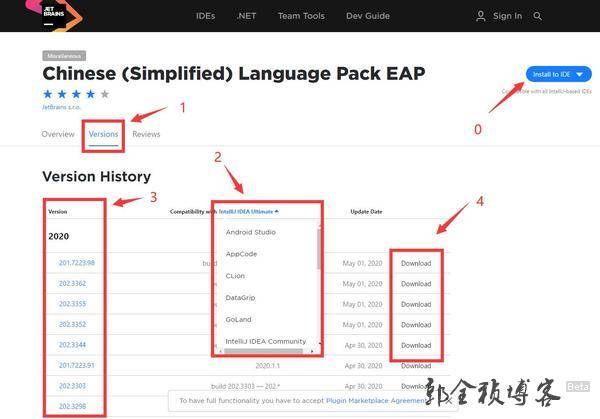Open version 202.3298
Image resolution: width=600 pixels, height=419 pixels.
pyautogui.click(x=72, y=406)
